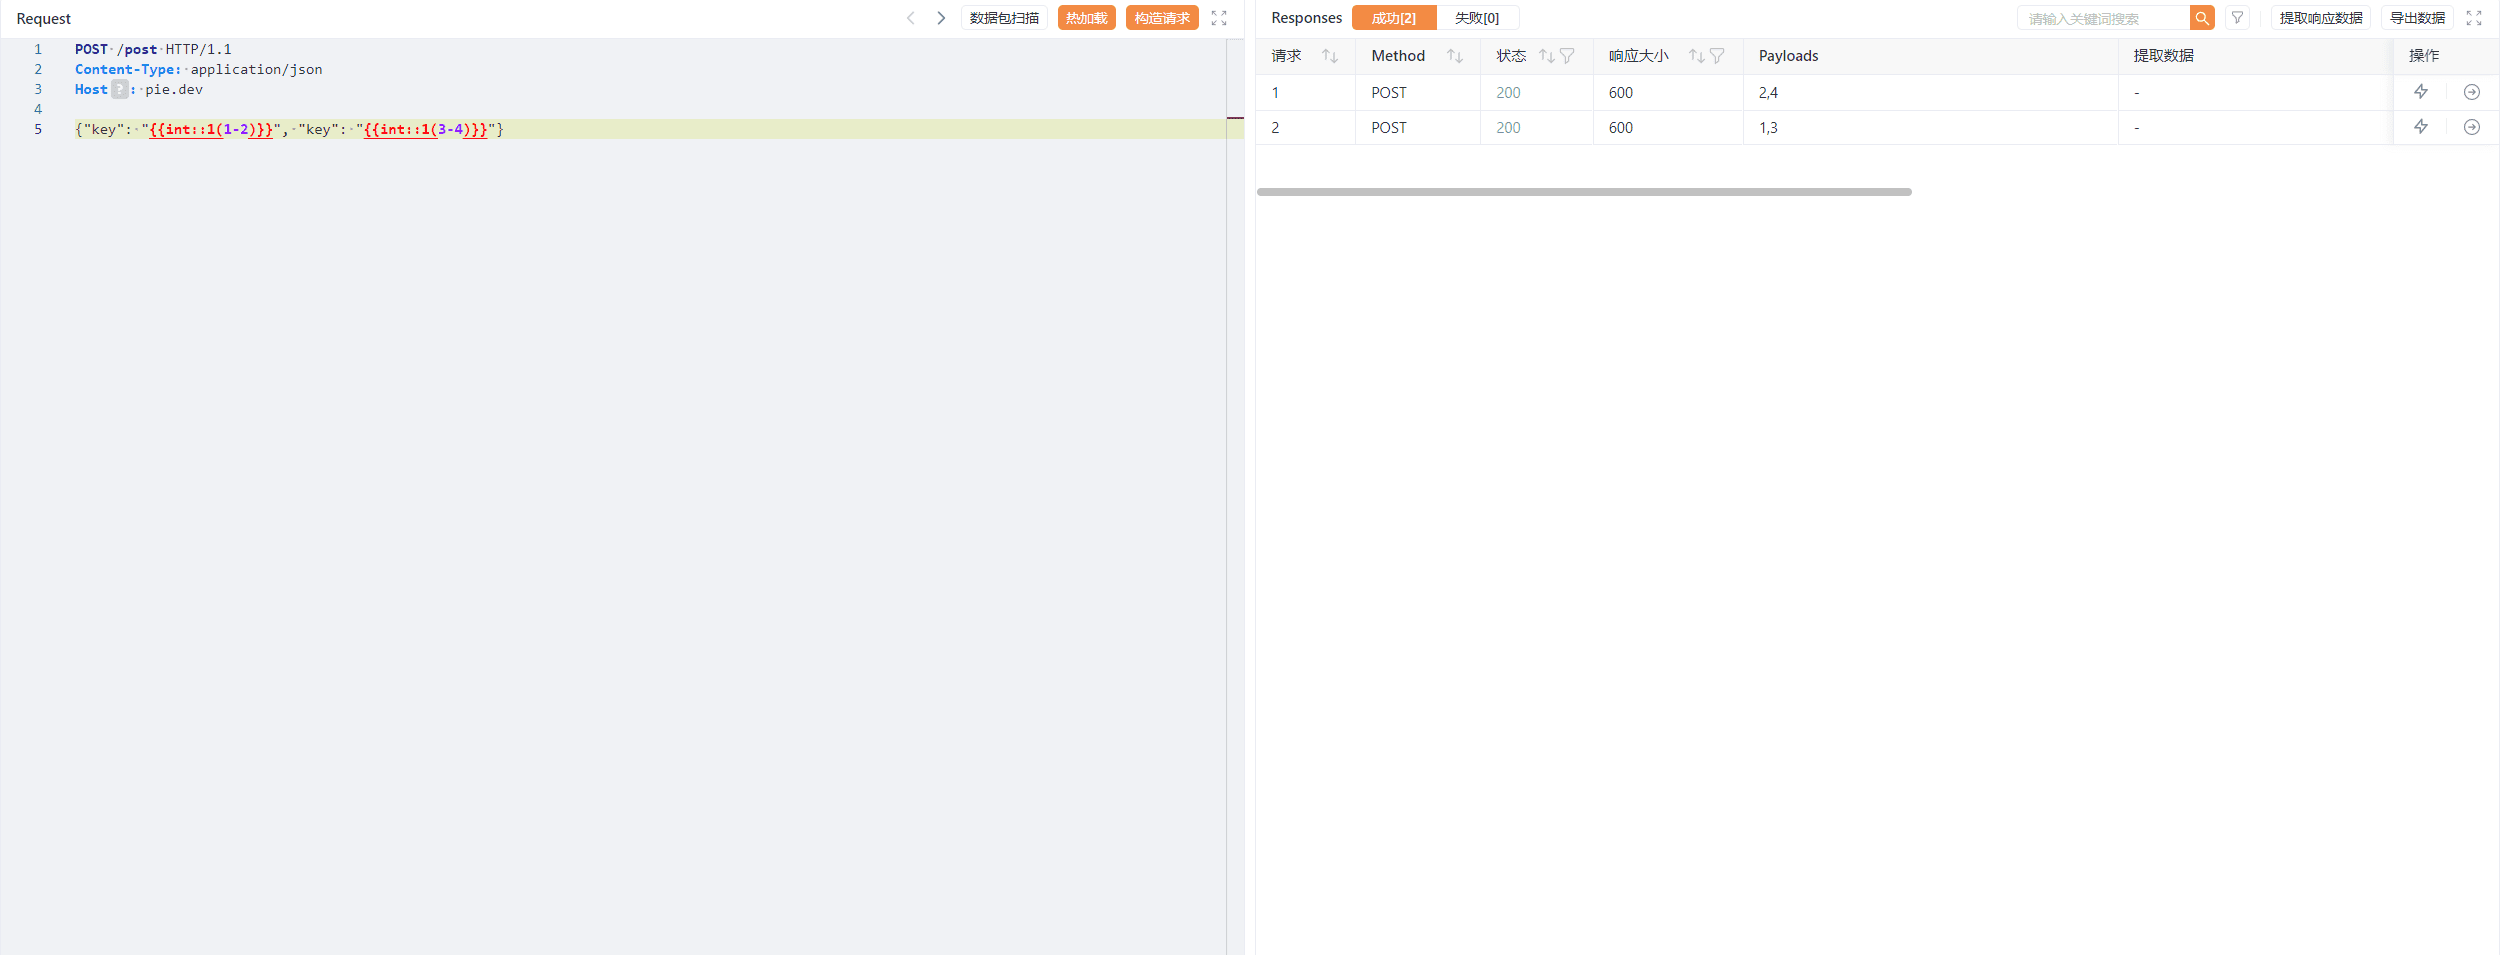Expand the Request panel to fullscreen
The image size is (2515, 955).
pos(1219,18)
